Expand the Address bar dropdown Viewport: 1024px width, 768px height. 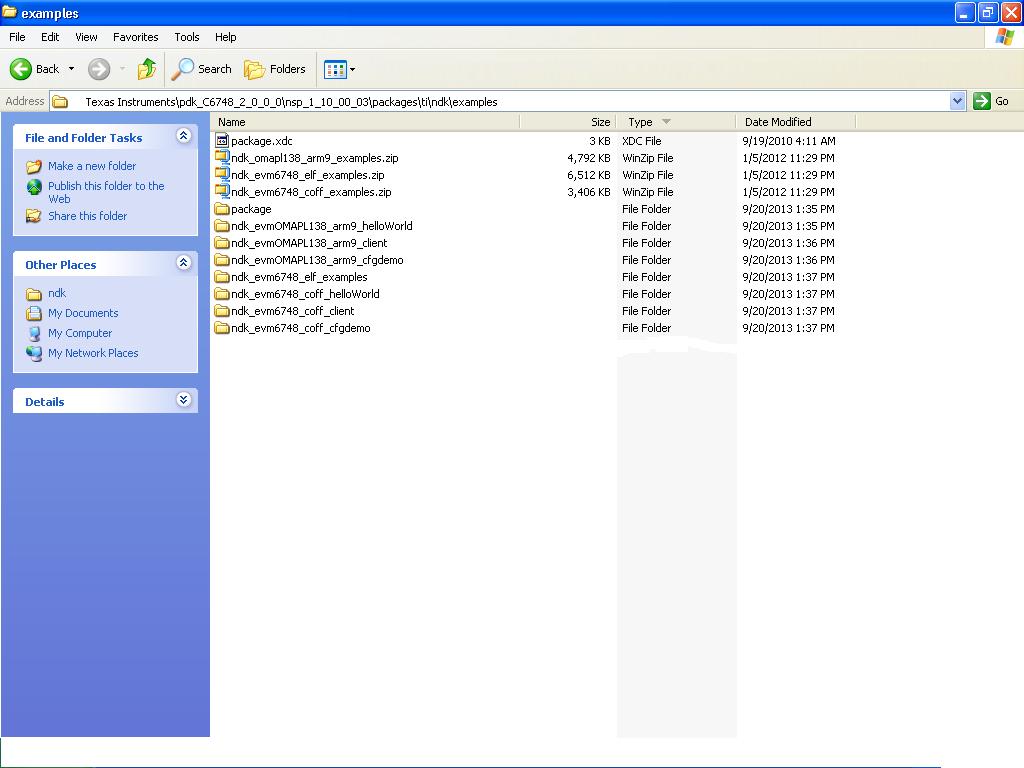pyautogui.click(x=957, y=101)
